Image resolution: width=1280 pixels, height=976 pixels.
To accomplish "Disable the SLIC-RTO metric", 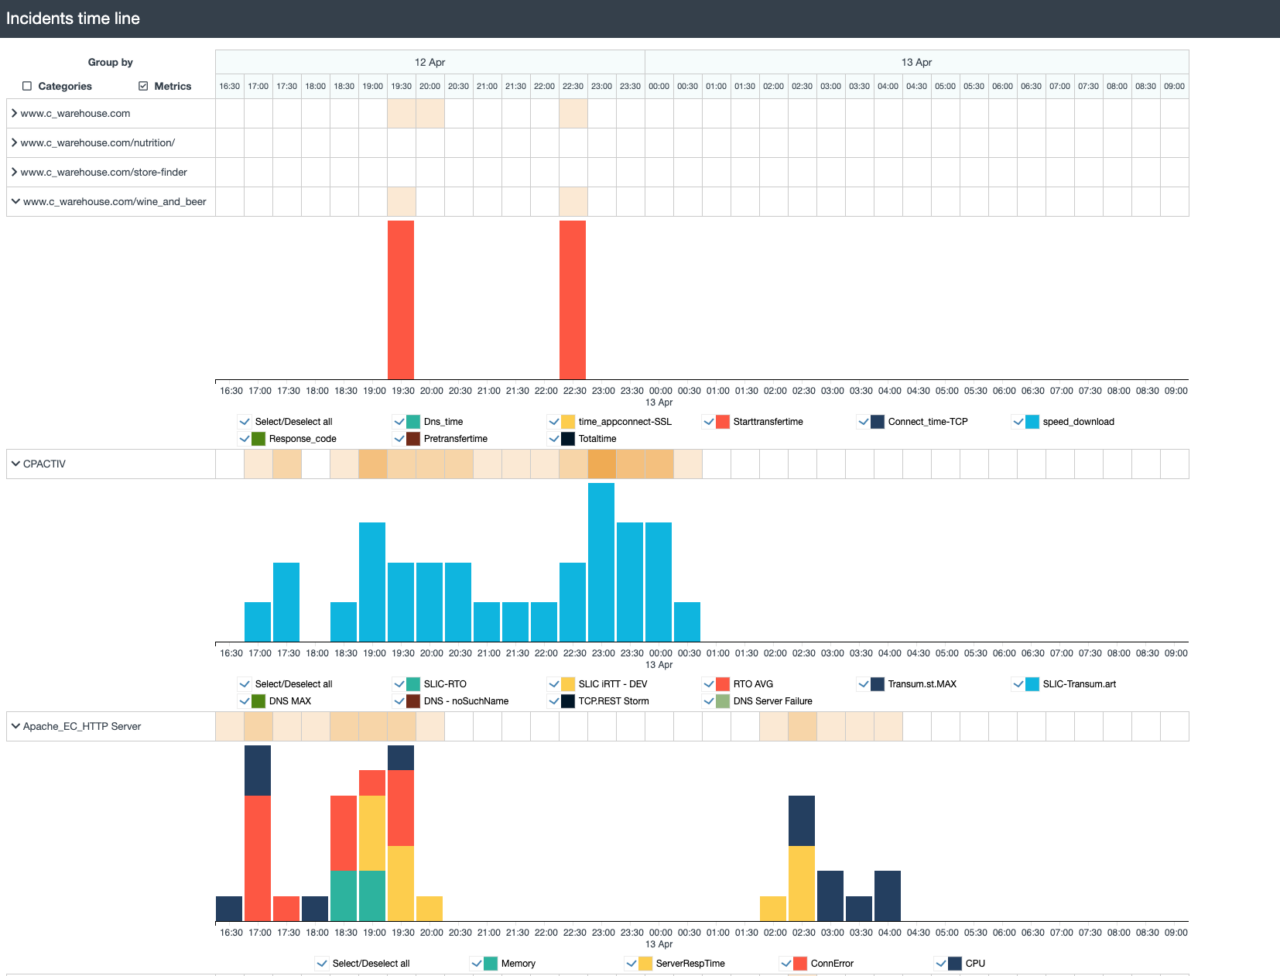I will coord(398,684).
